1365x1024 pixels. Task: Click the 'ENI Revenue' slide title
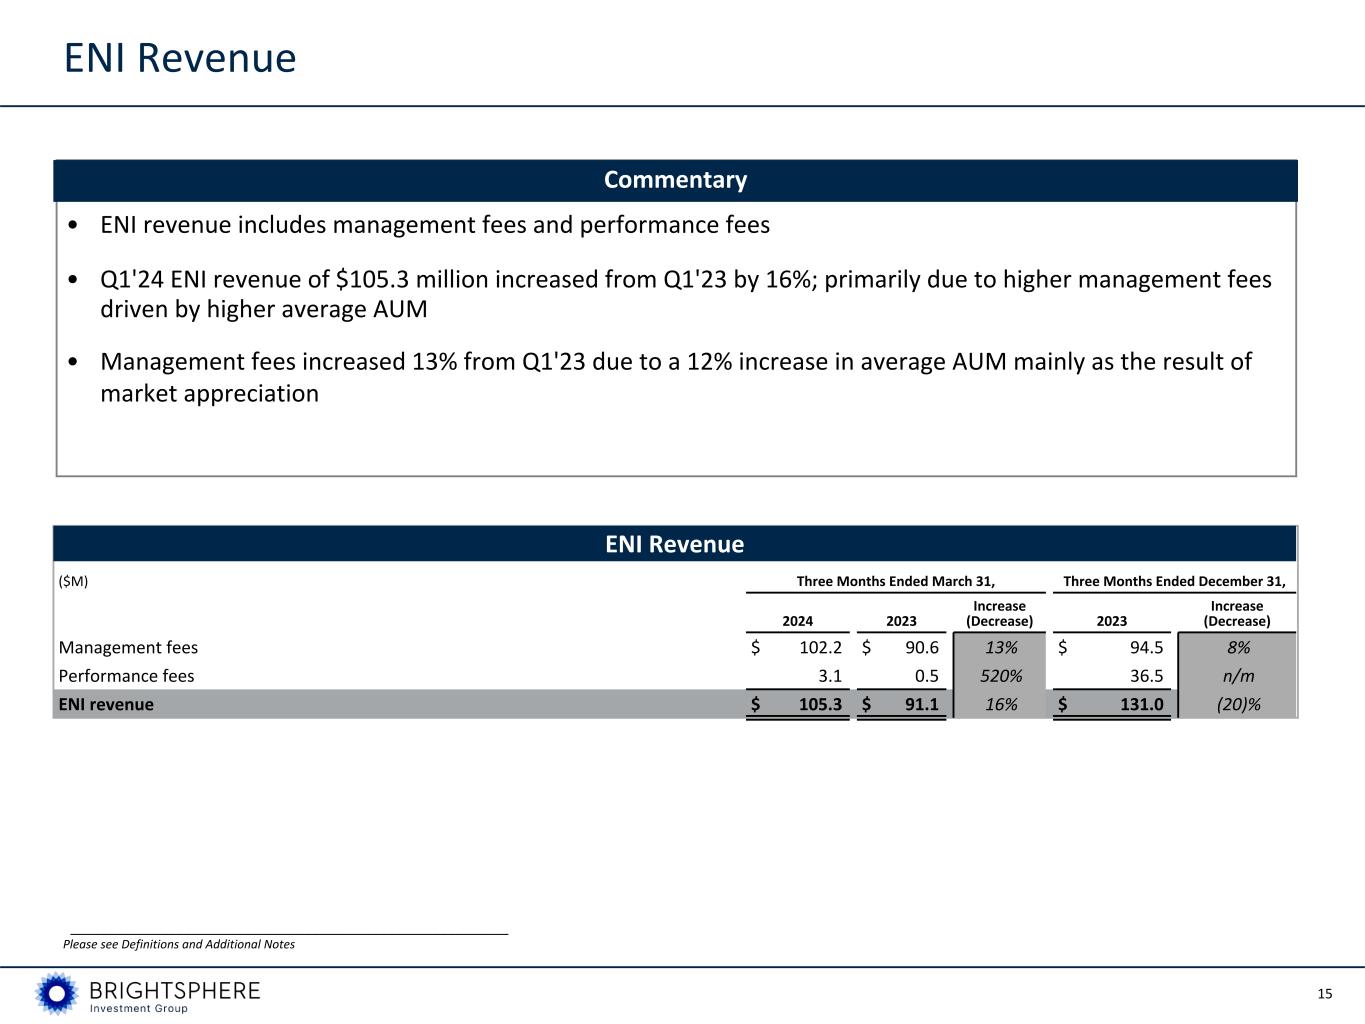click(180, 58)
